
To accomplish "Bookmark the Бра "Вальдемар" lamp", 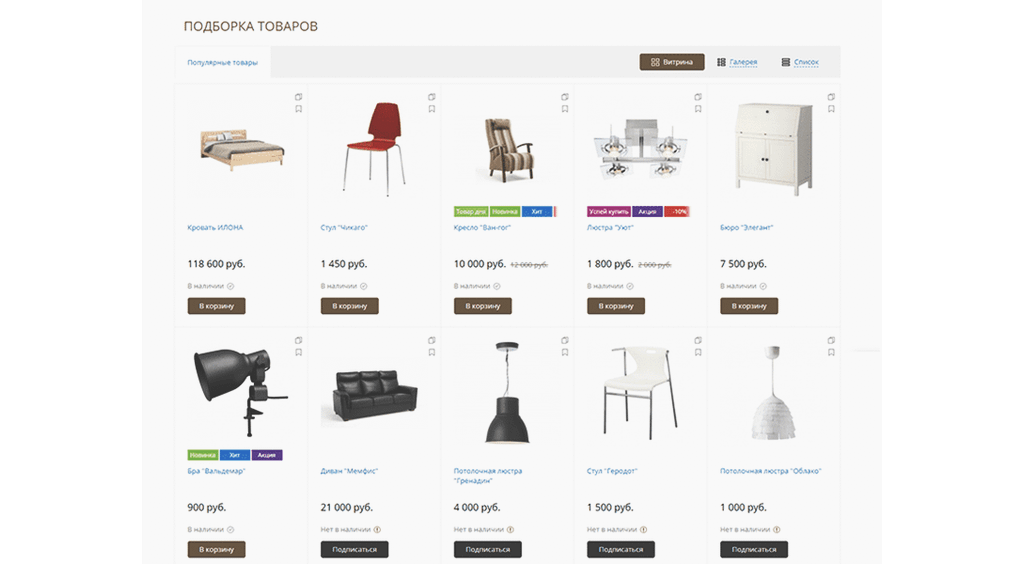I will coord(298,352).
